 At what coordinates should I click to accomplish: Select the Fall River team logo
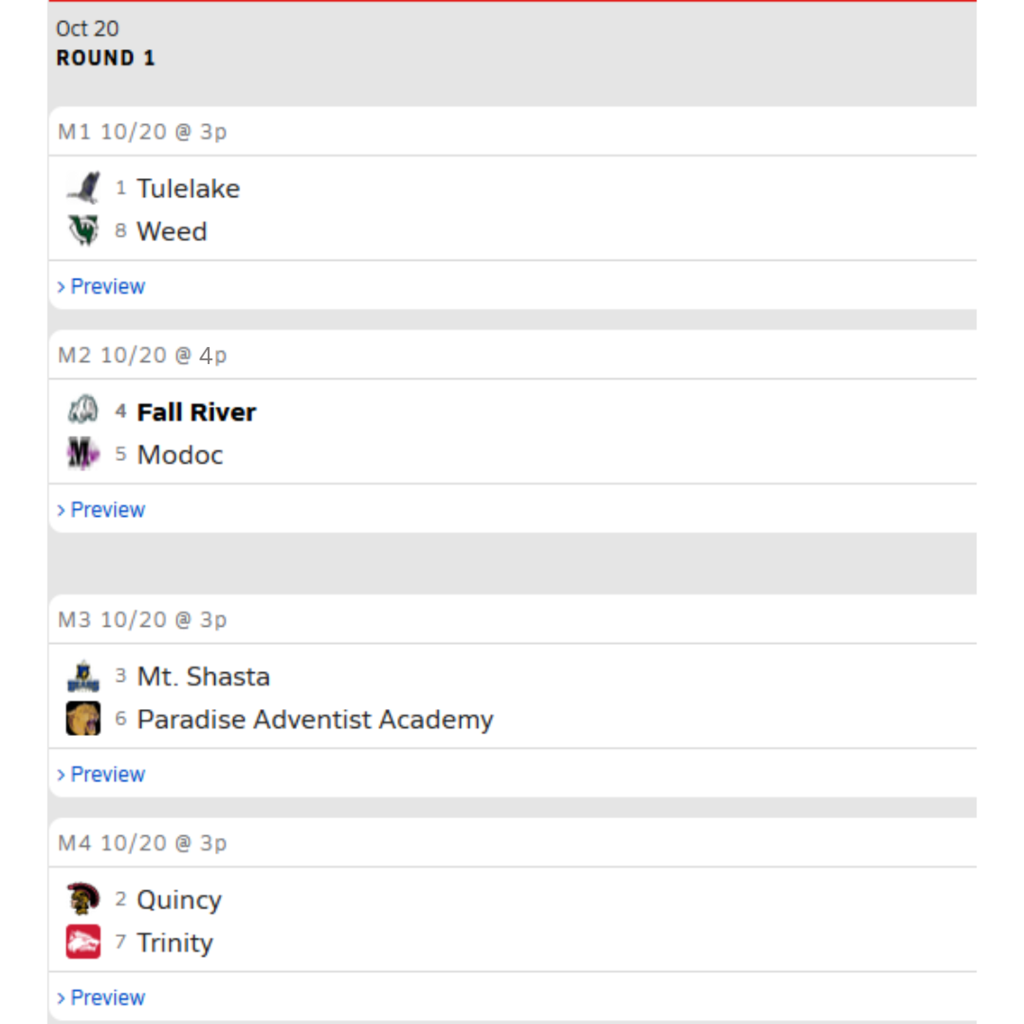coord(83,411)
